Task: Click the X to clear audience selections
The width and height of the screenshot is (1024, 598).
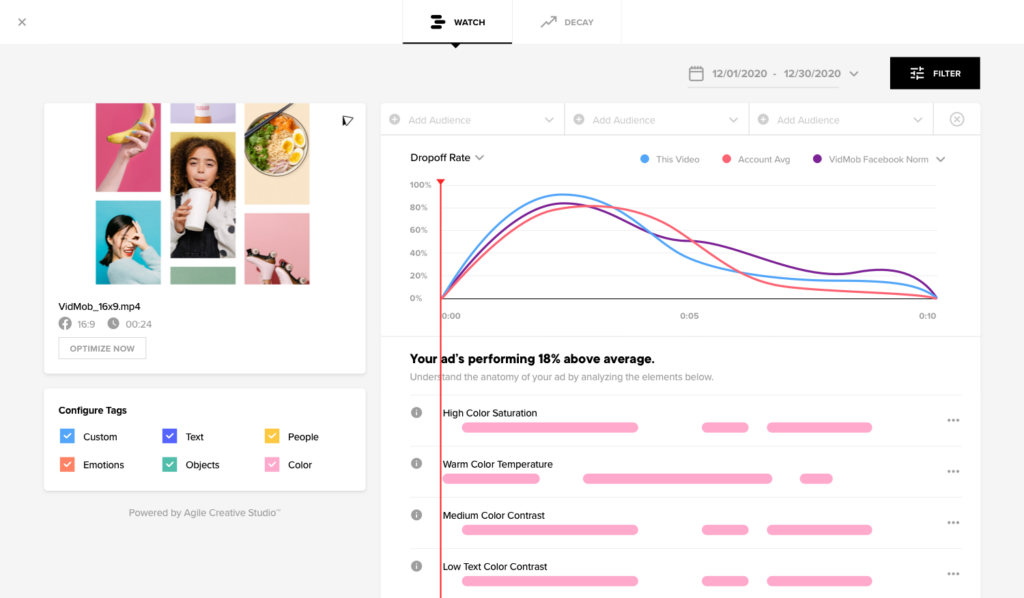Action: (x=956, y=118)
